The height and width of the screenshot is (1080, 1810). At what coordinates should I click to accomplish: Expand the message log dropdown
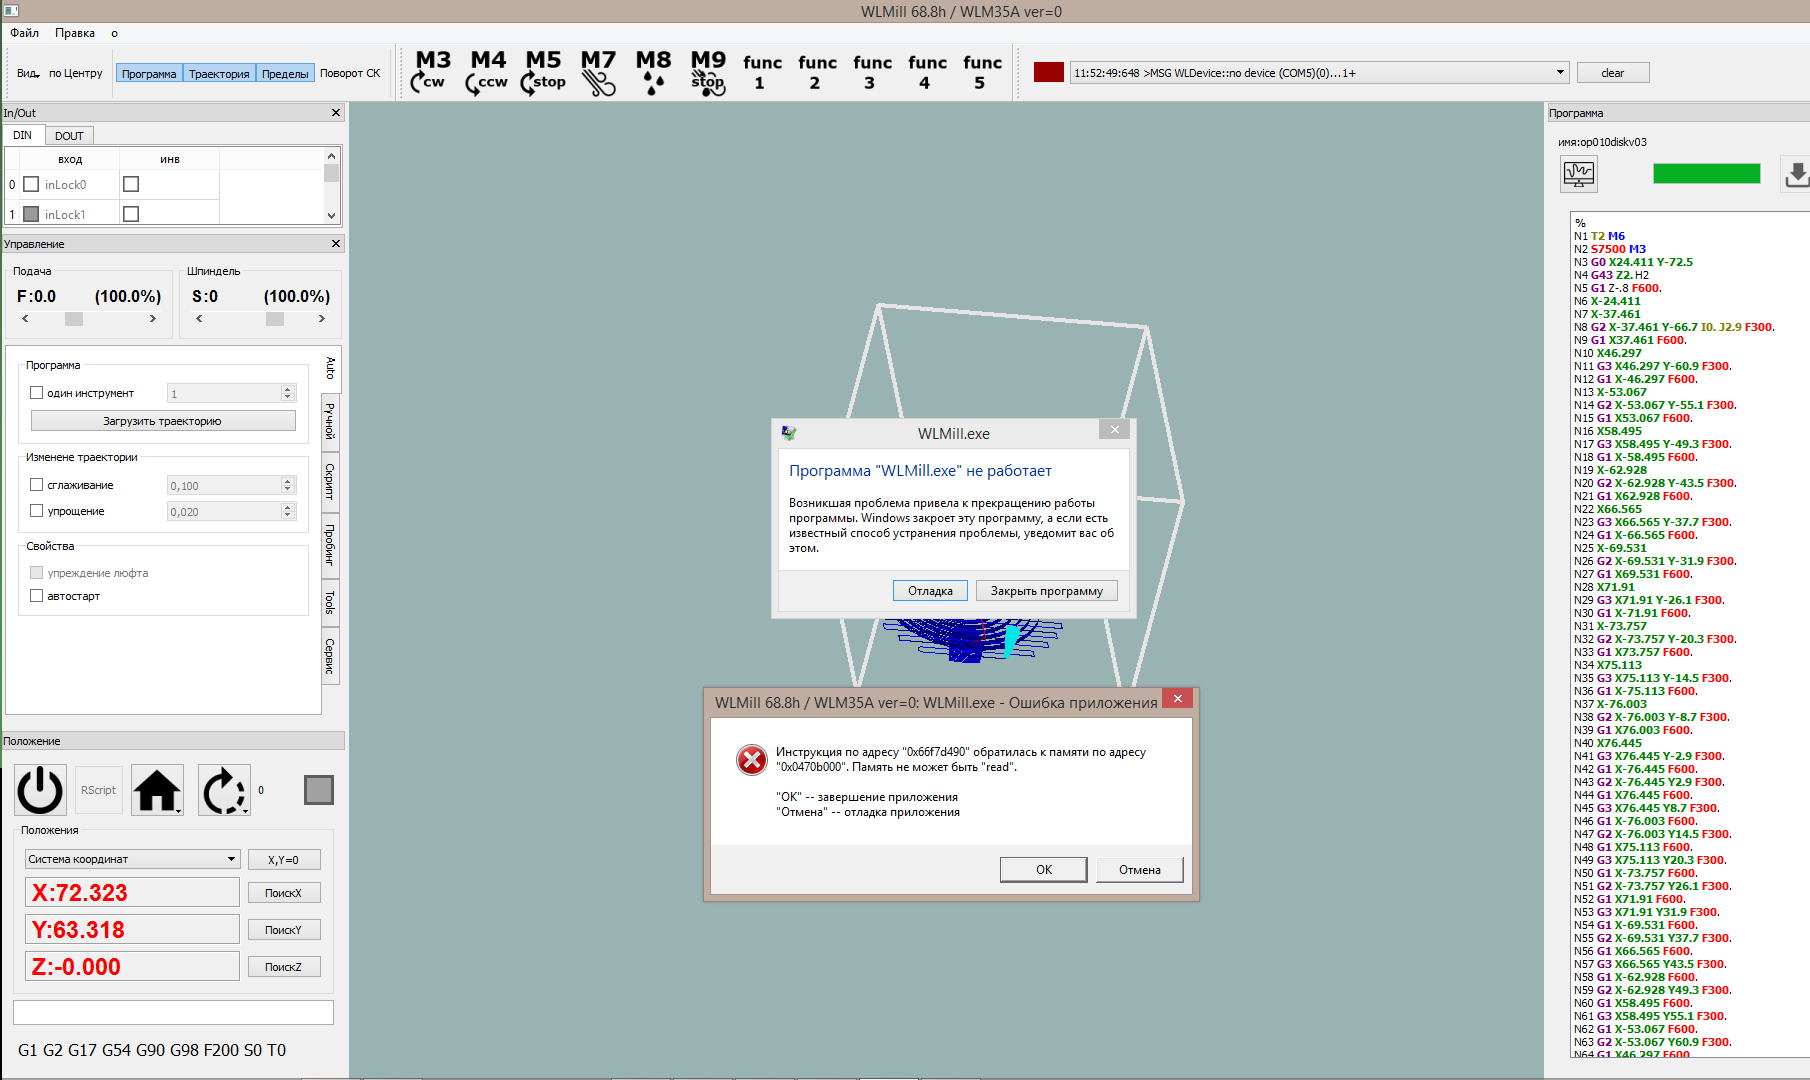click(x=1560, y=72)
